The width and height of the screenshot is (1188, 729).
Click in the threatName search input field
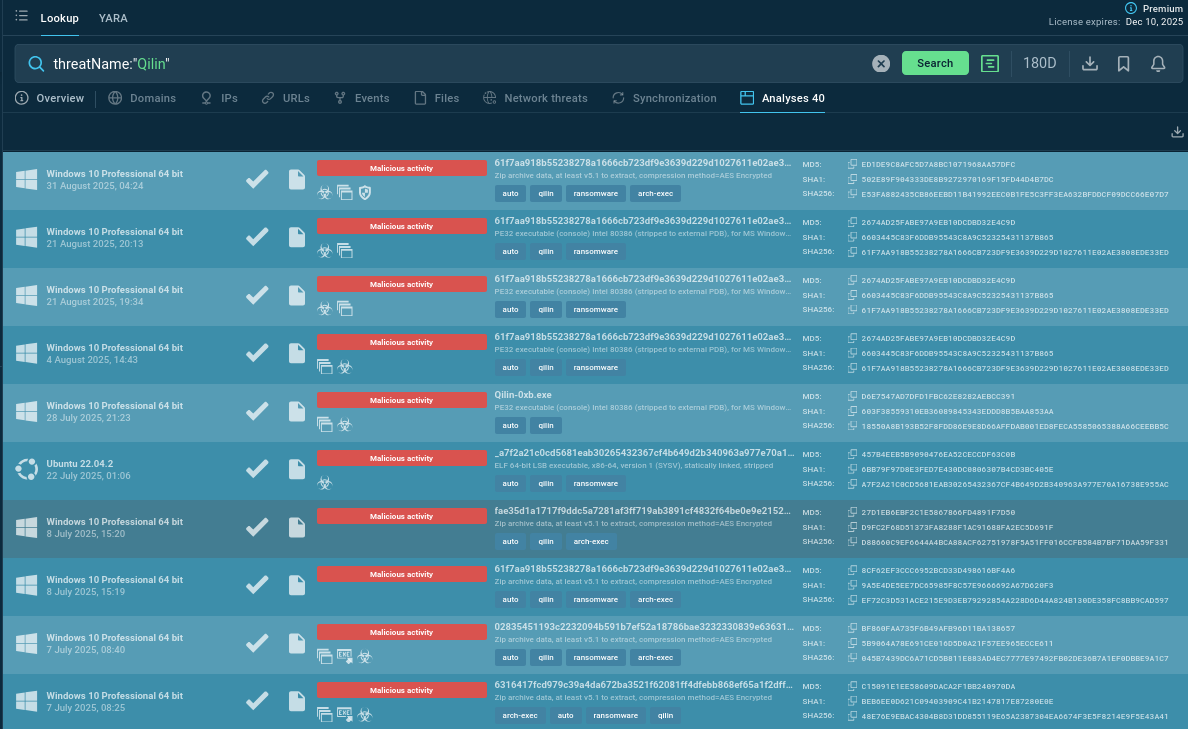point(450,63)
